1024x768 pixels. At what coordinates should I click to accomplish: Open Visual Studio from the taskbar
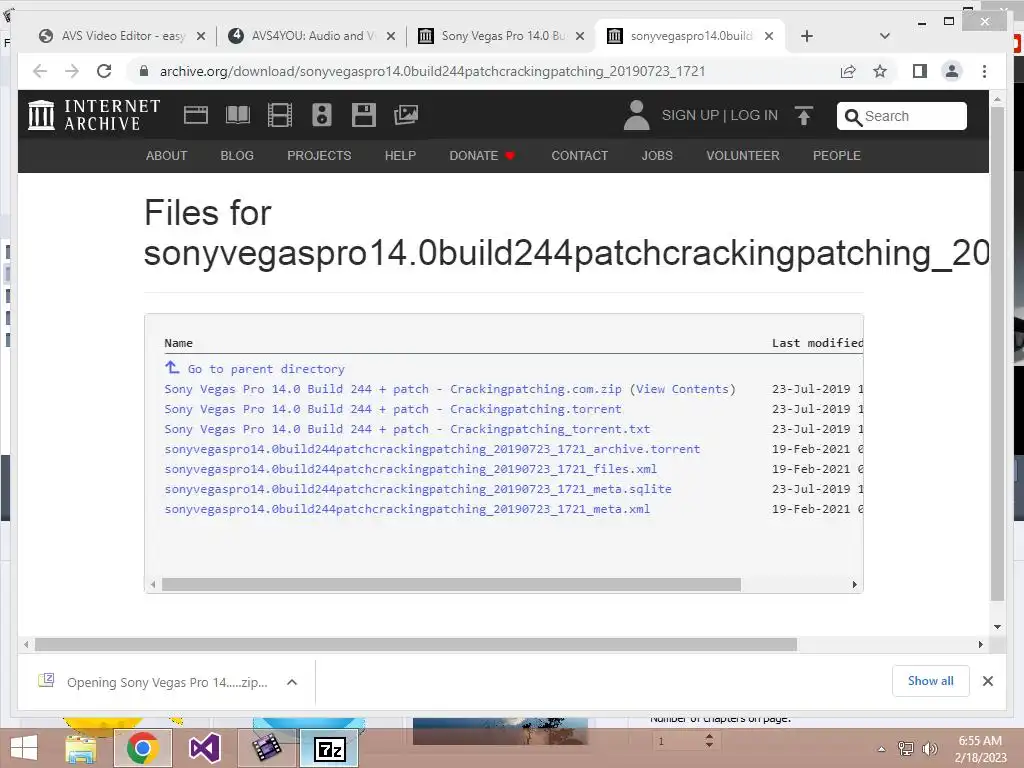pyautogui.click(x=204, y=748)
